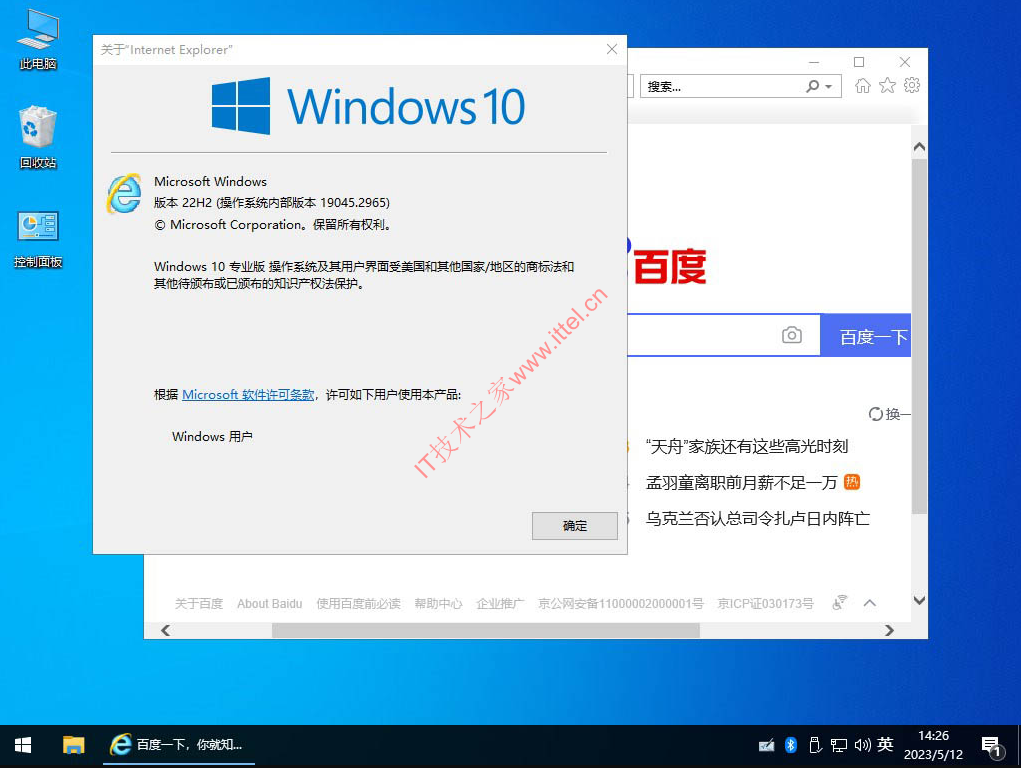Open headline "天舟"家族还有这些高光时刻
Screen dimensions: 1021x768
pos(747,446)
